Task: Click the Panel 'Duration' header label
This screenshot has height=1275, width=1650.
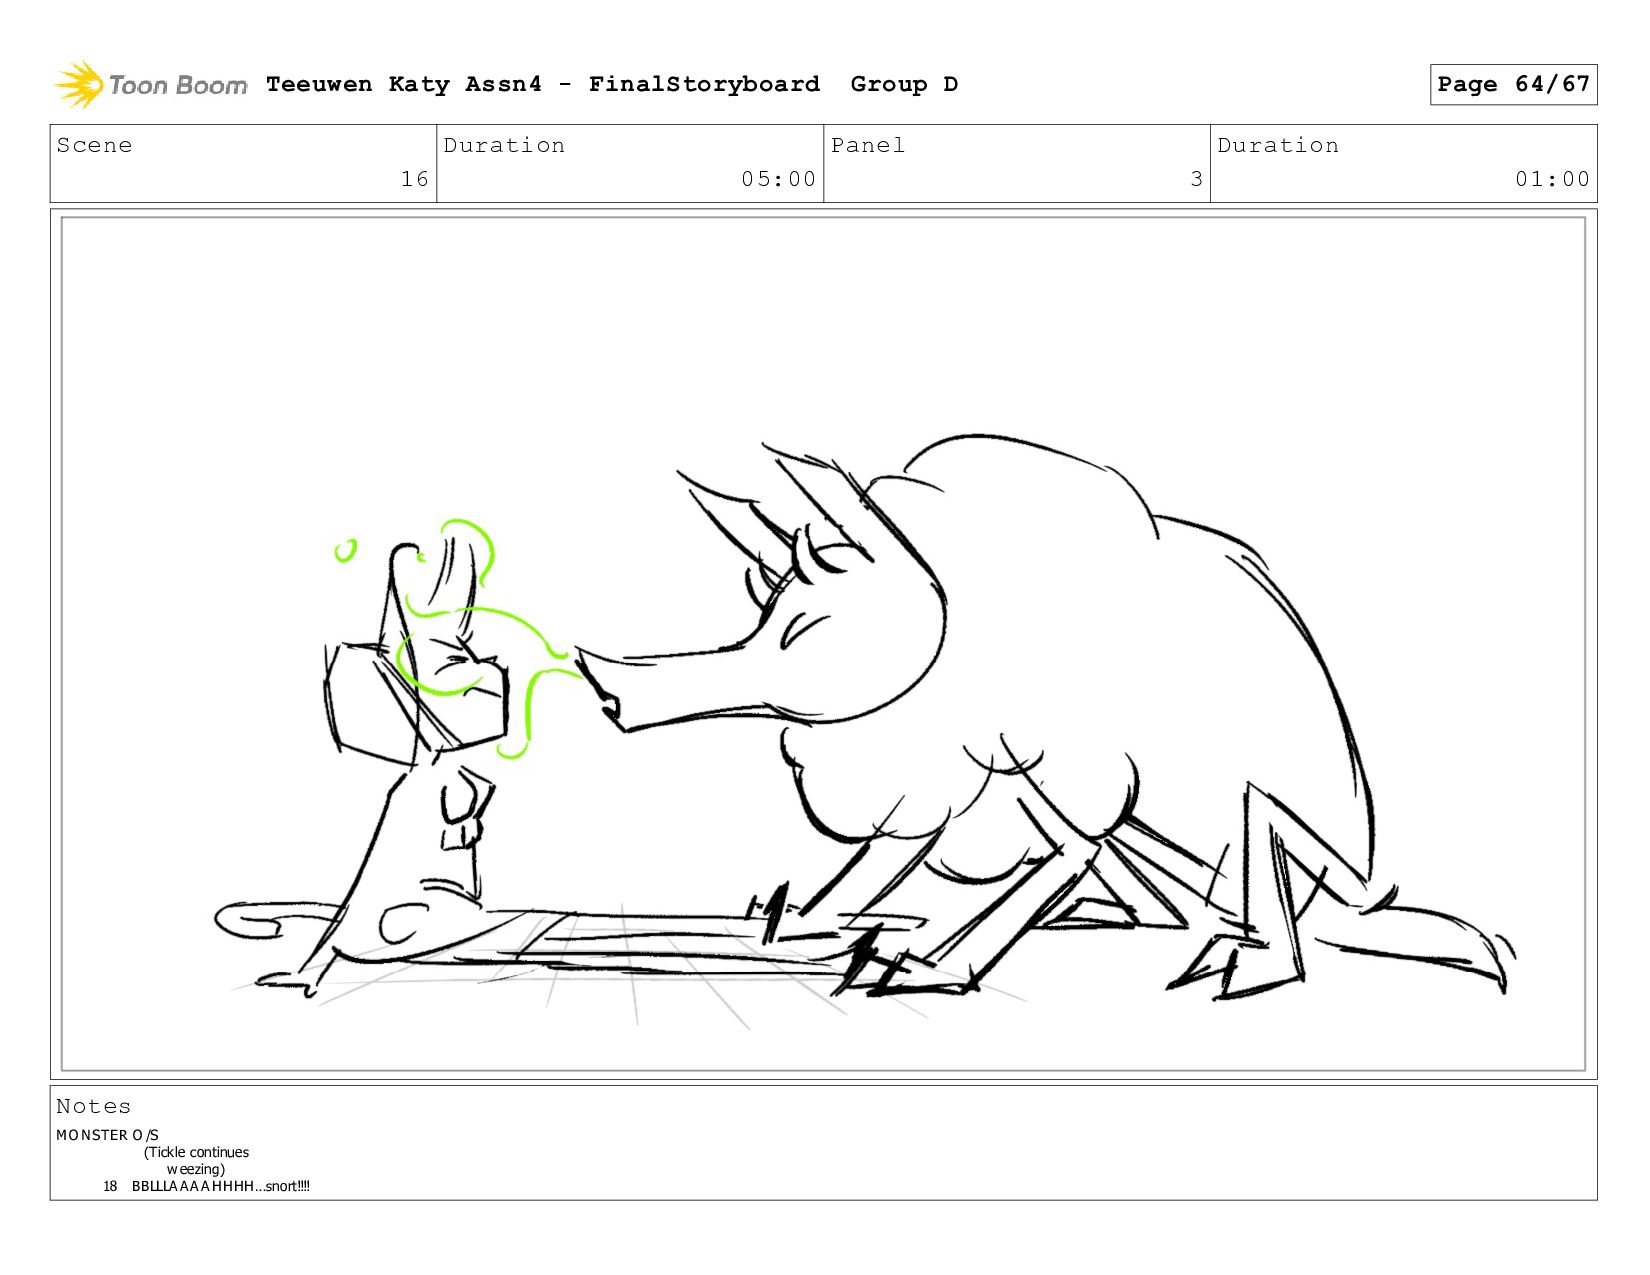Action: pos(1278,145)
